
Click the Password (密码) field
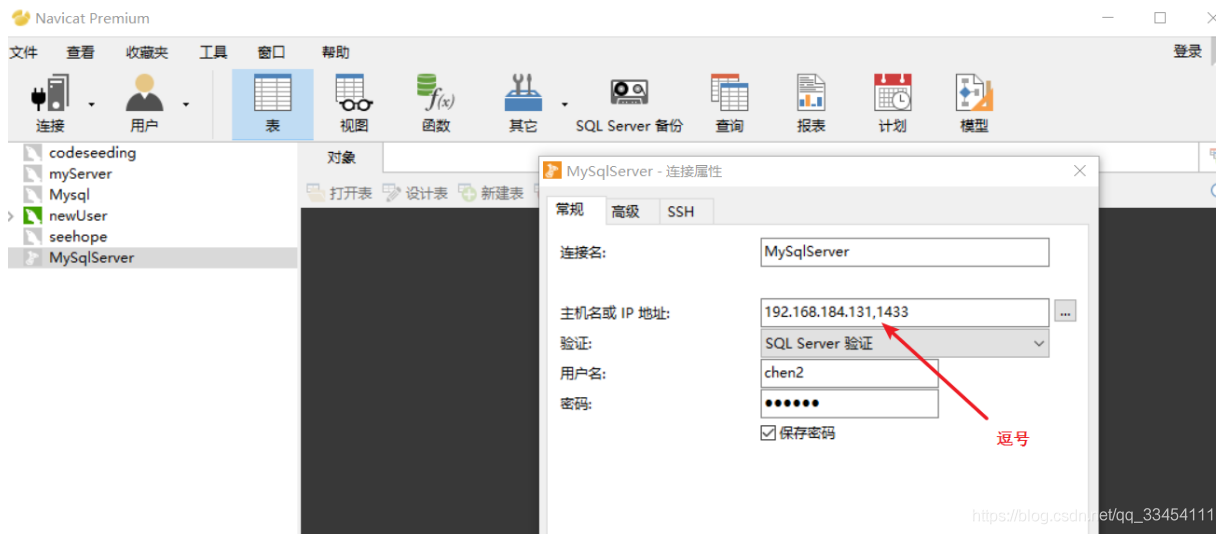pyautogui.click(x=849, y=403)
